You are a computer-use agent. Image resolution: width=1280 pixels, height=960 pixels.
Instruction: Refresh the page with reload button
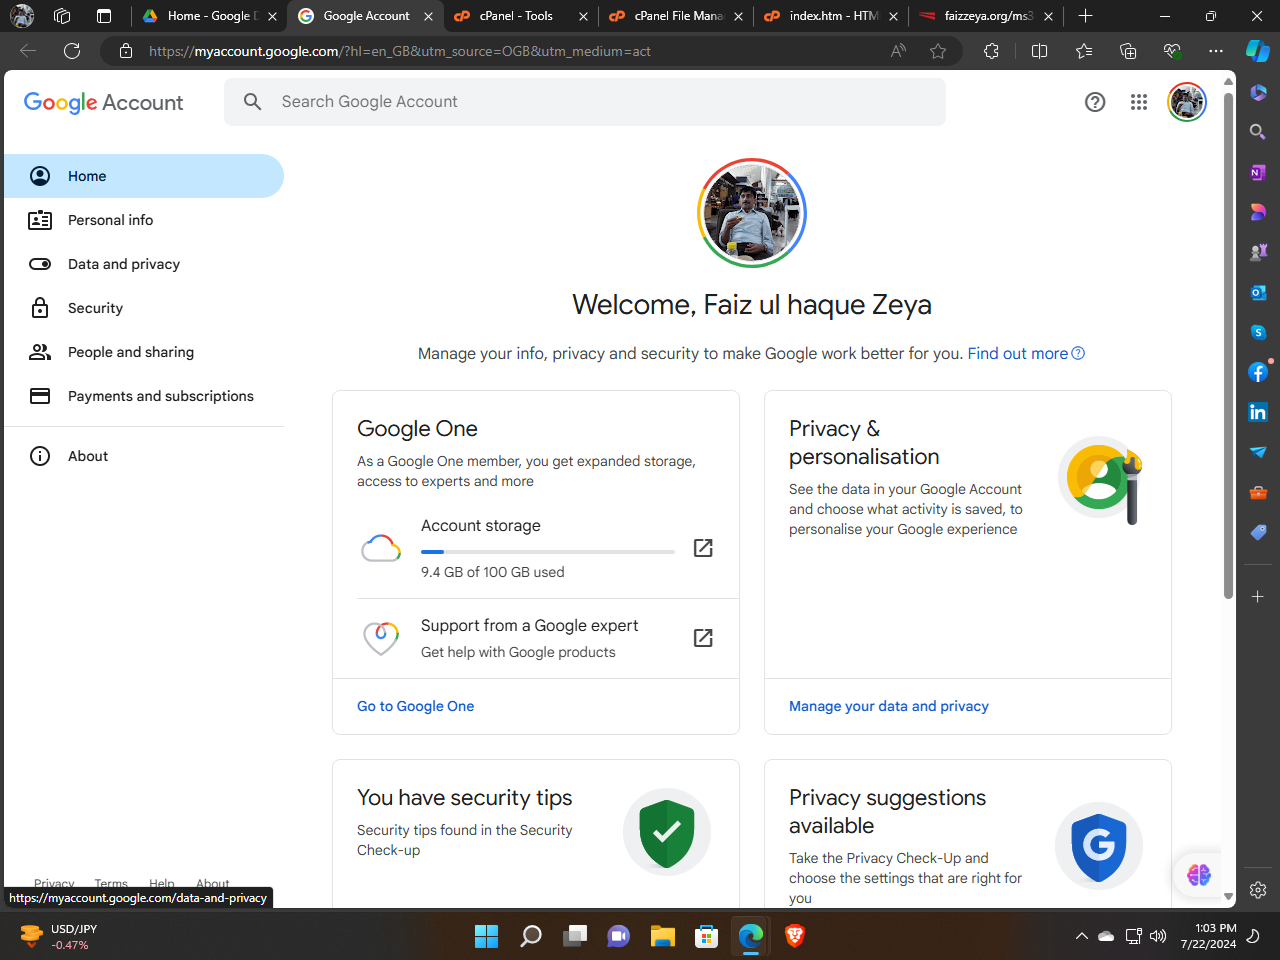72,51
